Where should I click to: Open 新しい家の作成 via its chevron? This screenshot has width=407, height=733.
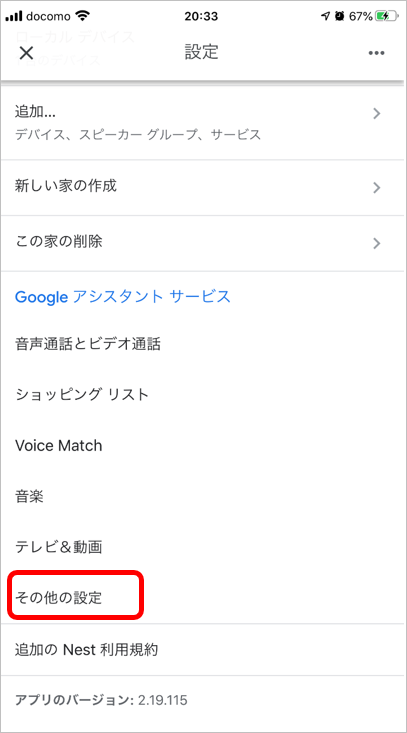point(377,188)
